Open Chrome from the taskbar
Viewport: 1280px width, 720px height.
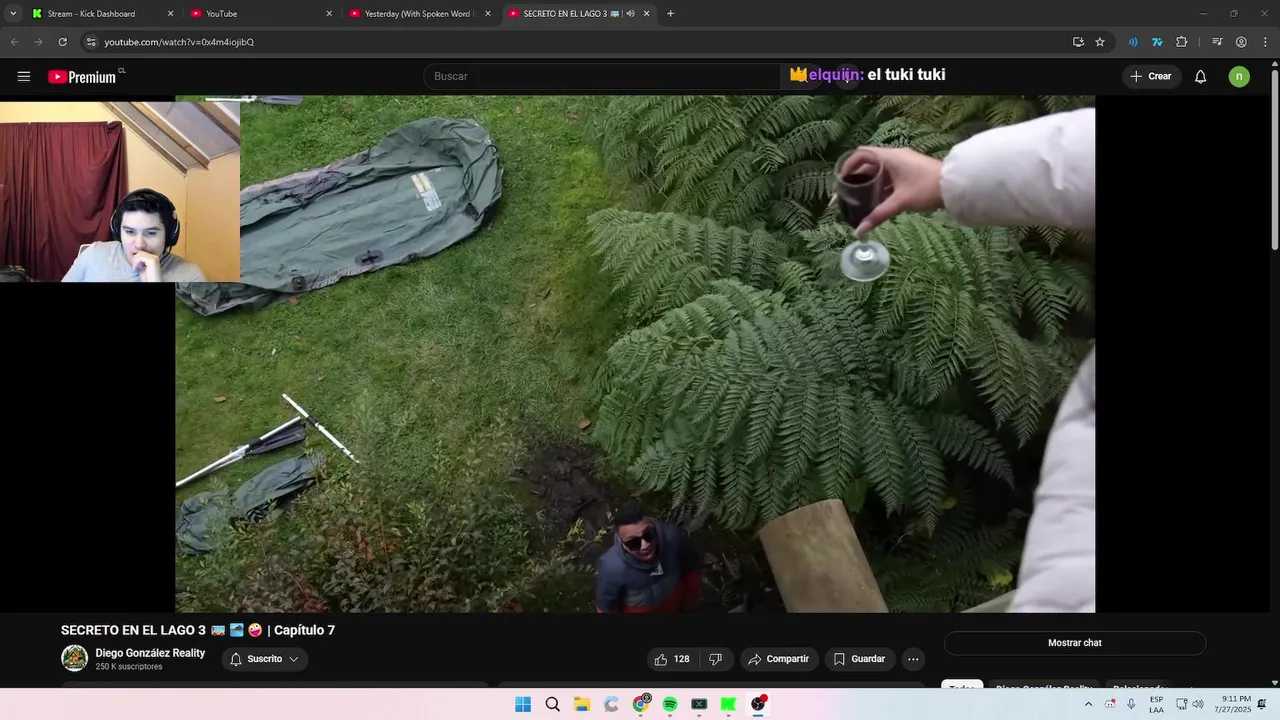coord(641,704)
